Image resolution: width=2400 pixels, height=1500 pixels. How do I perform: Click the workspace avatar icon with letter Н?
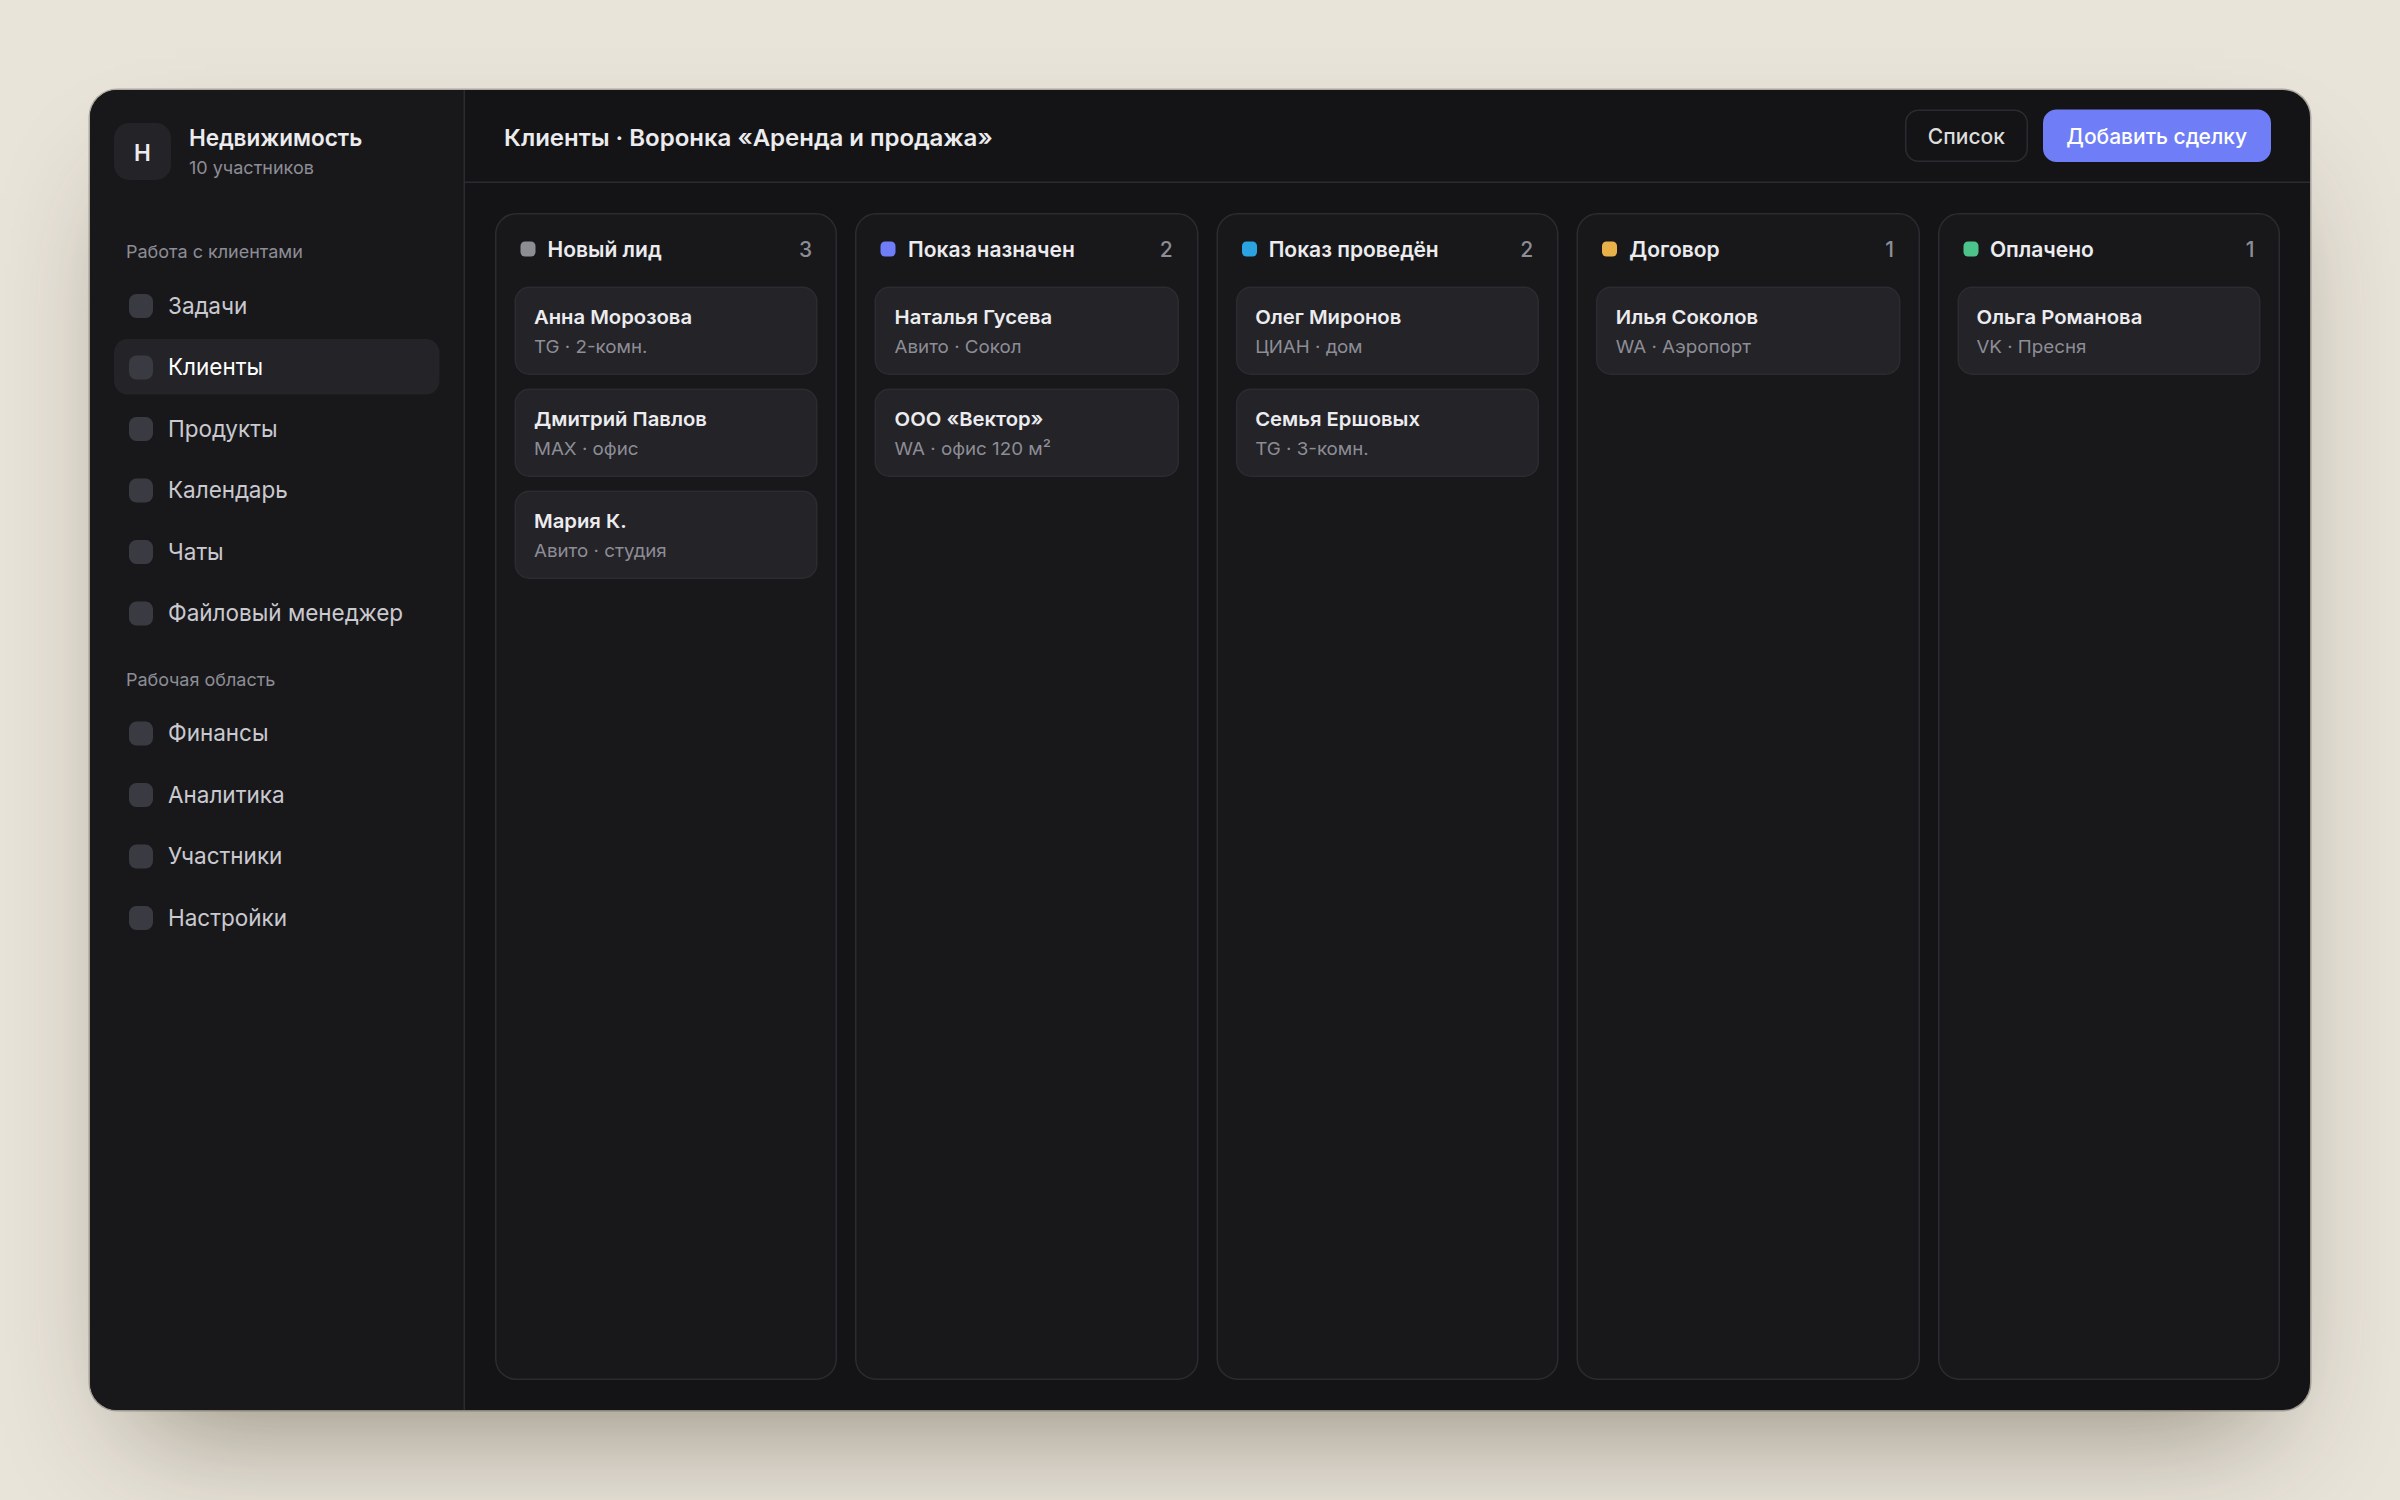tap(142, 152)
